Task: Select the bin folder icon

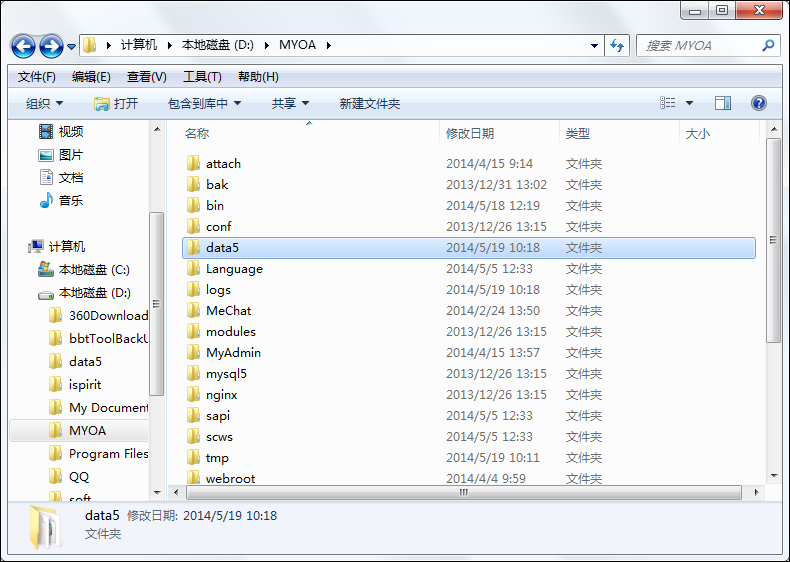Action: coord(193,206)
